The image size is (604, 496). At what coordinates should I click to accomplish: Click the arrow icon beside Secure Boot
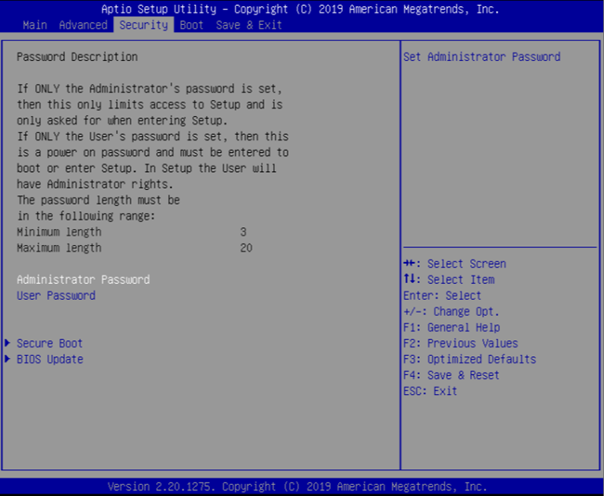click(8, 343)
